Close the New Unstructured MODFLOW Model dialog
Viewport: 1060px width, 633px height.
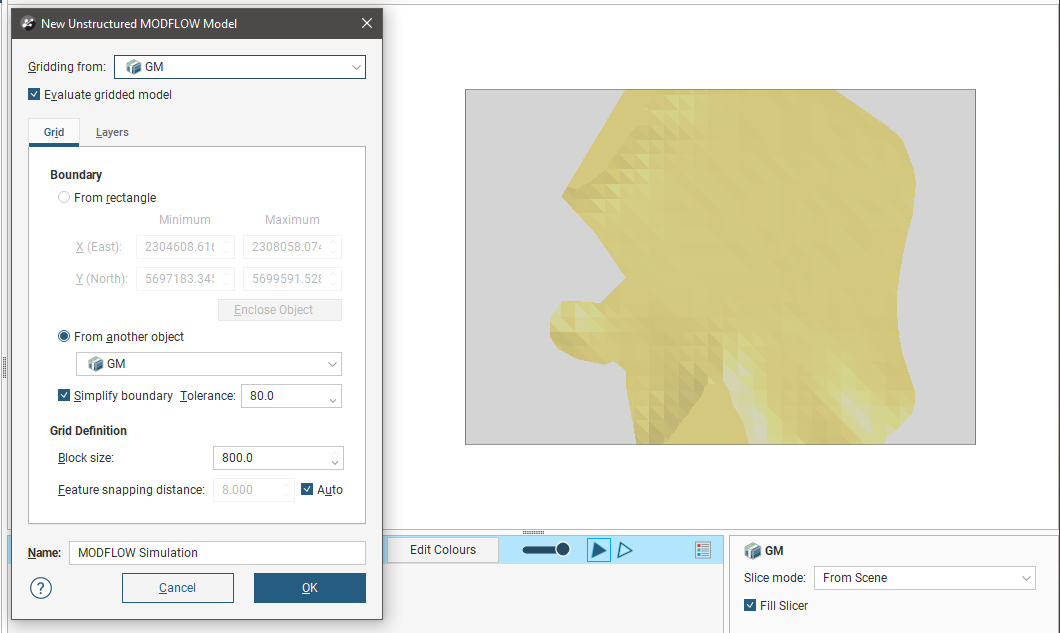(x=367, y=23)
